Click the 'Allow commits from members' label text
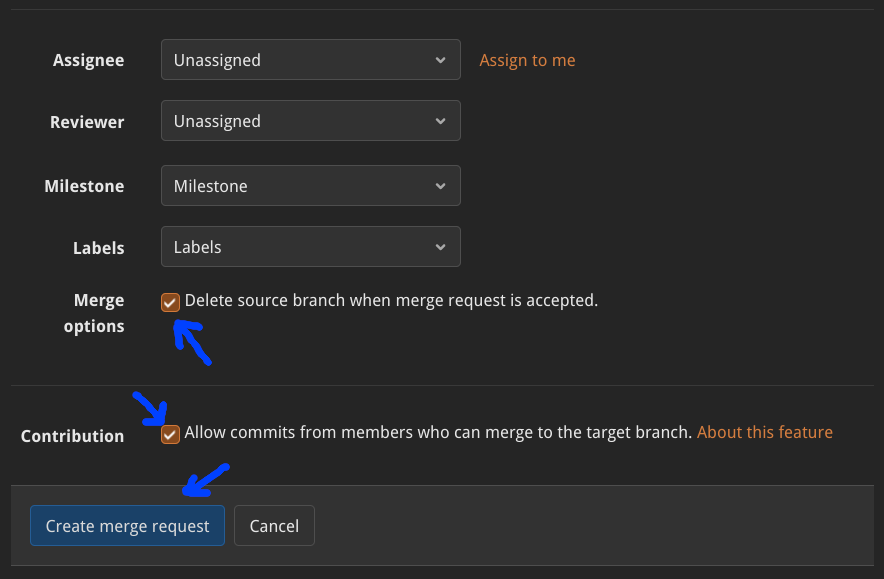 click(438, 432)
